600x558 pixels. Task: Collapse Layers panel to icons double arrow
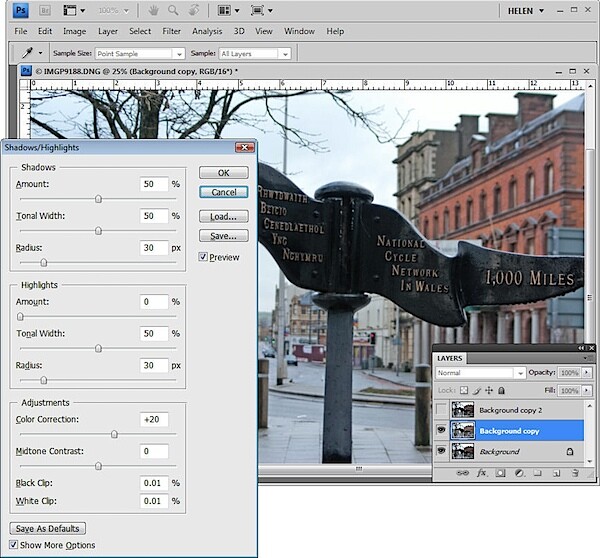(582, 348)
